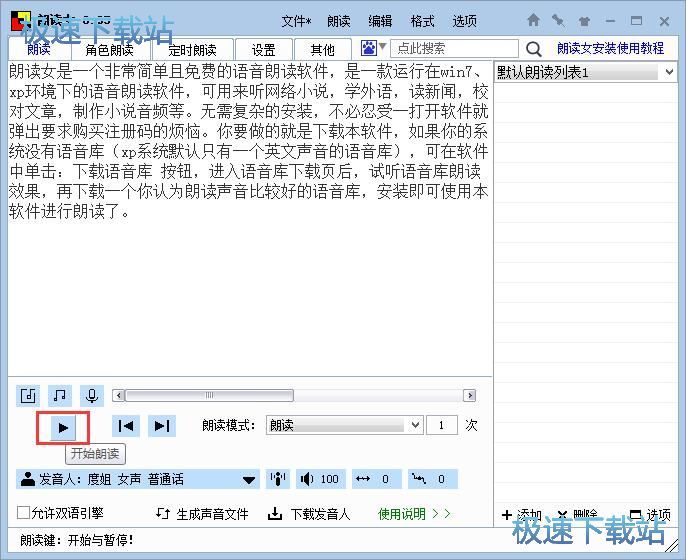686x560 pixels.
Task: Start reading with the play button
Action: coord(63,427)
